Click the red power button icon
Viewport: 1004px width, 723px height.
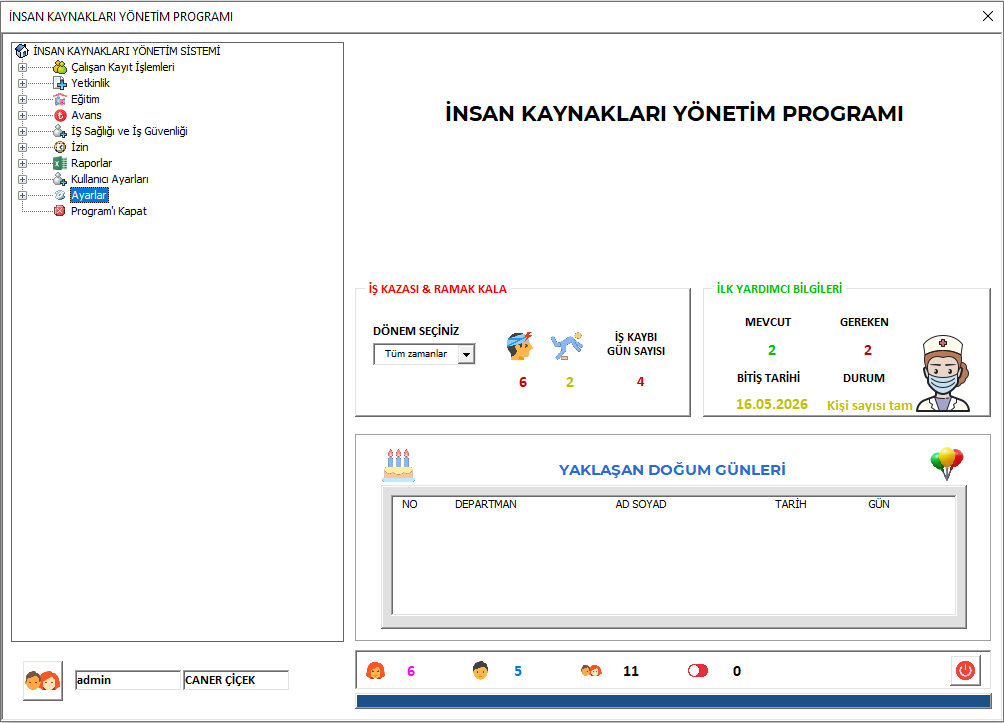click(x=965, y=670)
